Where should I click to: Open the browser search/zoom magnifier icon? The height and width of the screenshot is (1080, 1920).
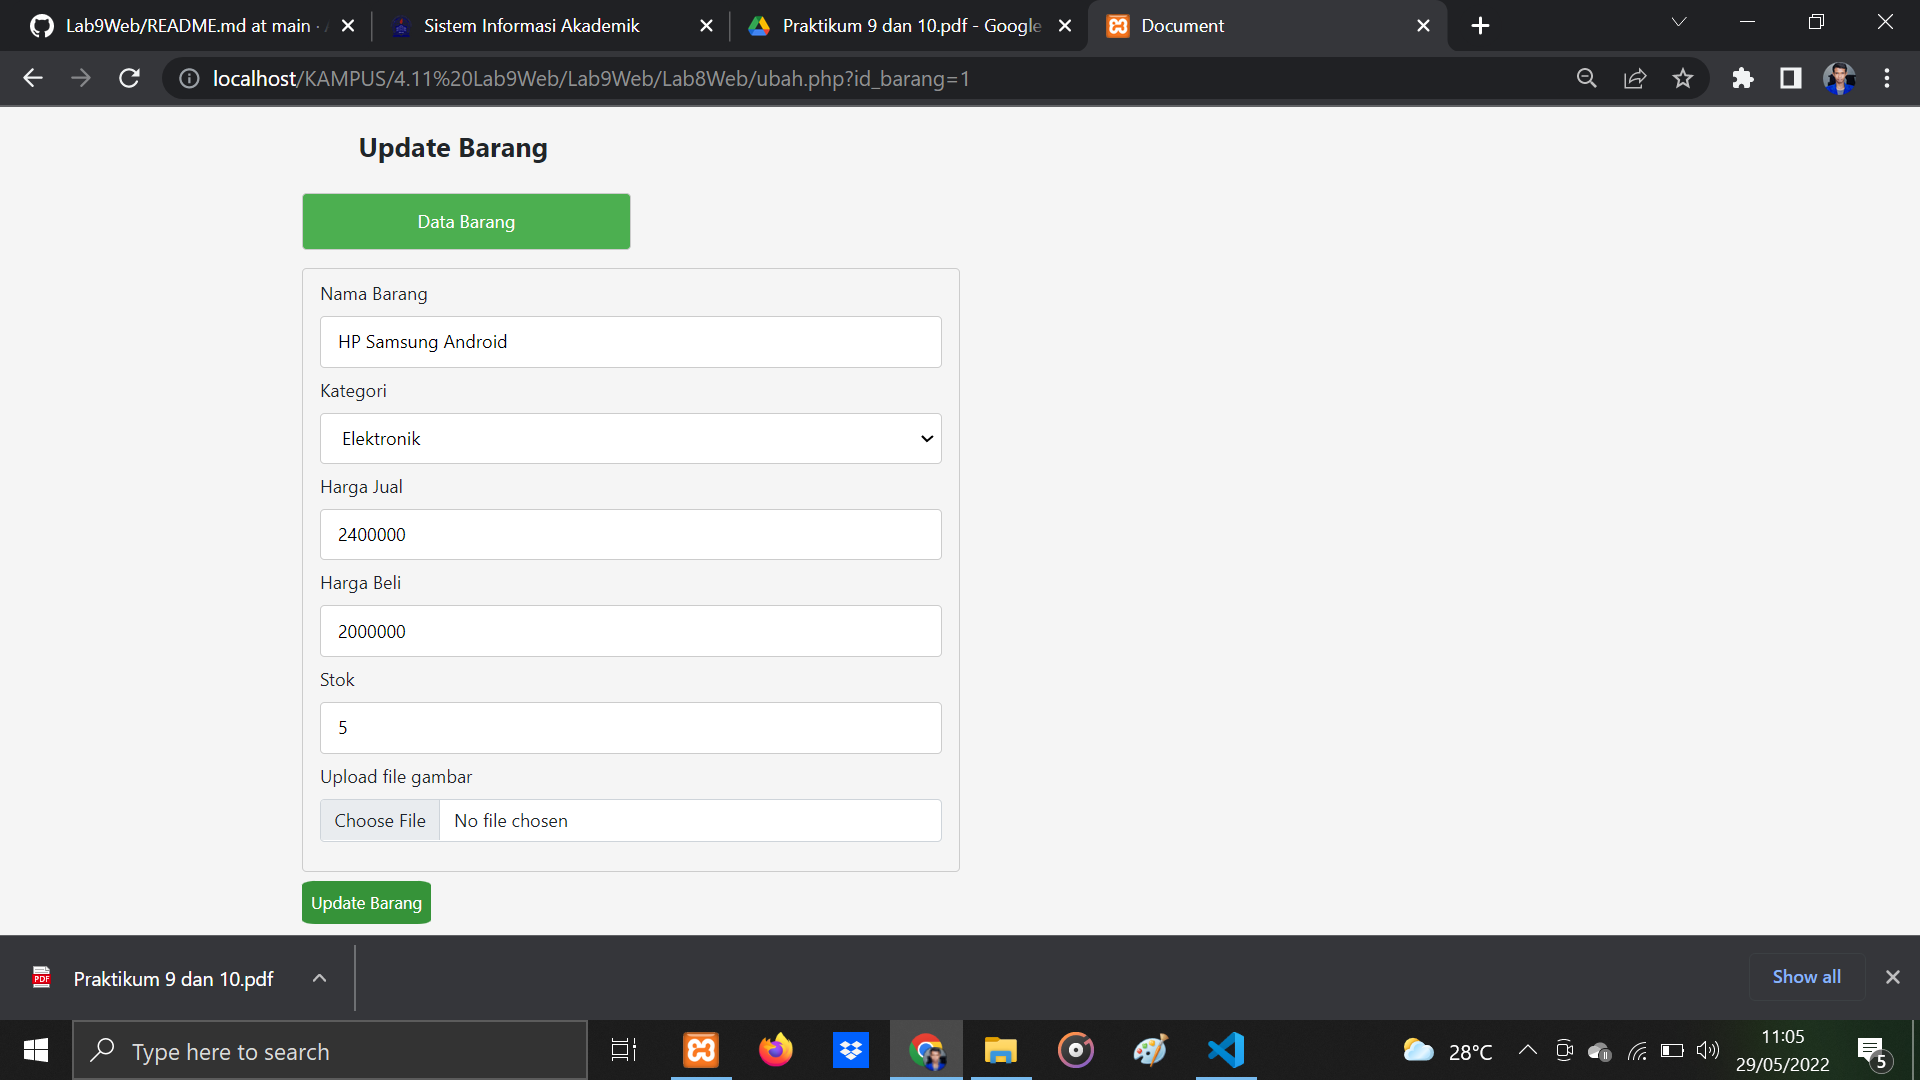1587,78
